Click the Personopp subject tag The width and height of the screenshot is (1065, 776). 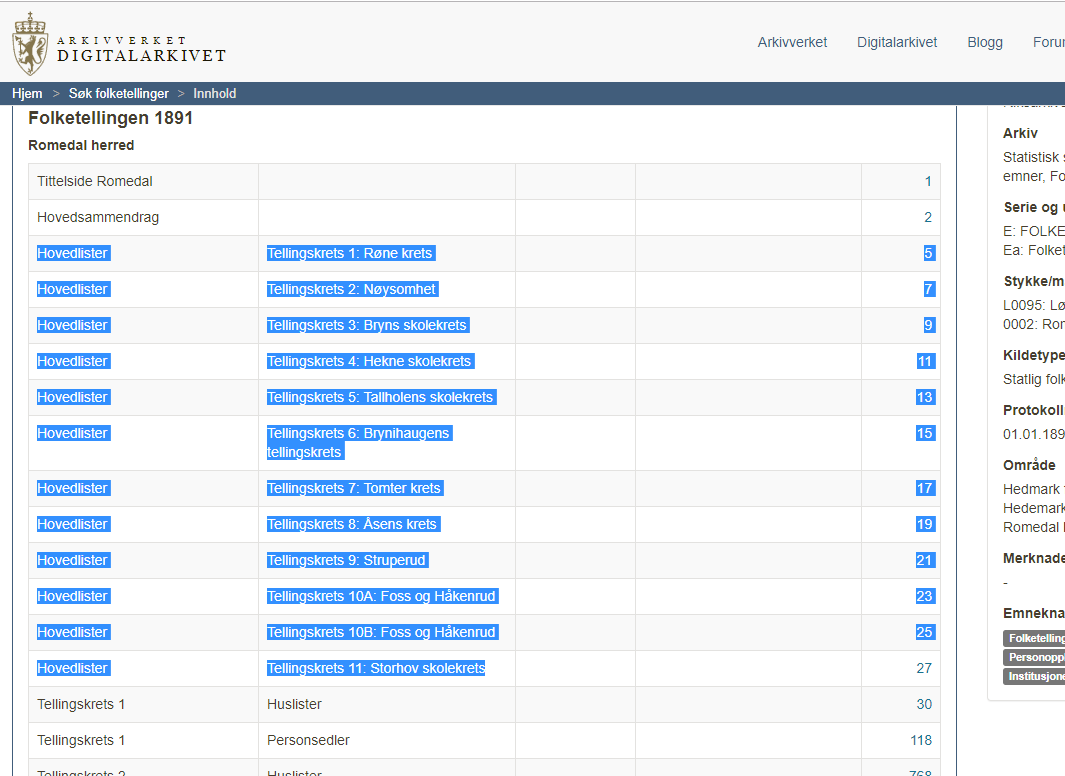coord(1035,657)
